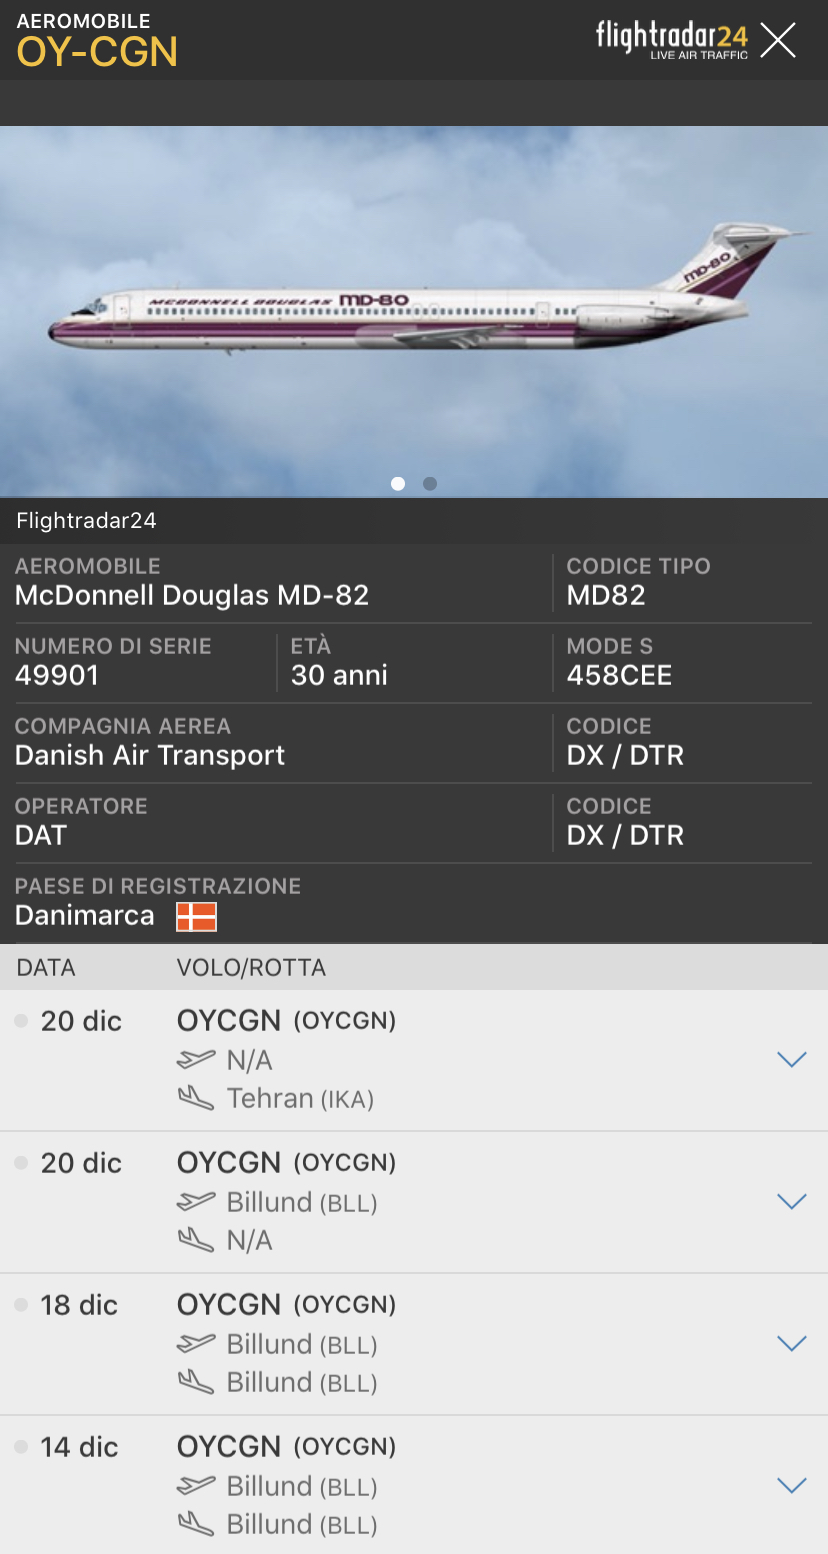Expand the 20 dic Tehran flight details
Viewport: 828px width, 1554px height.
791,1060
